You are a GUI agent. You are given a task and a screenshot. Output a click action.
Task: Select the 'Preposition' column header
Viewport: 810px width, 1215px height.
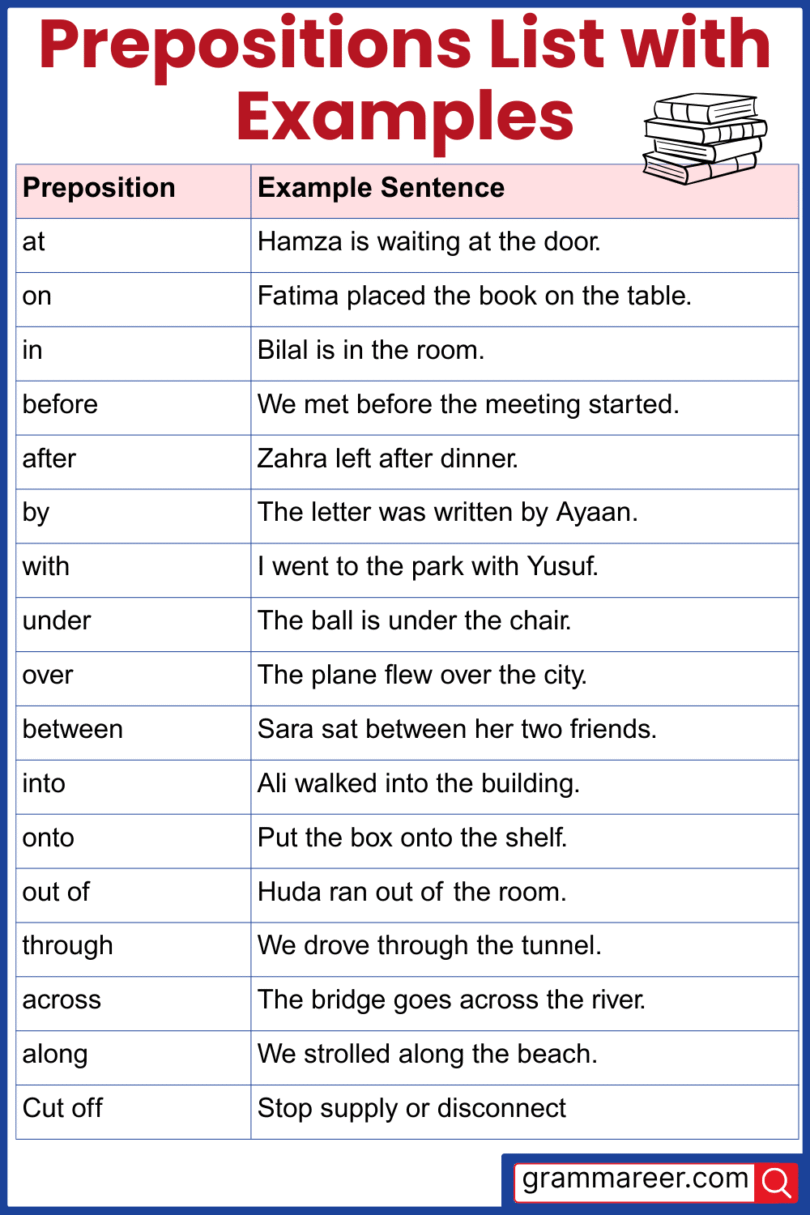point(99,188)
